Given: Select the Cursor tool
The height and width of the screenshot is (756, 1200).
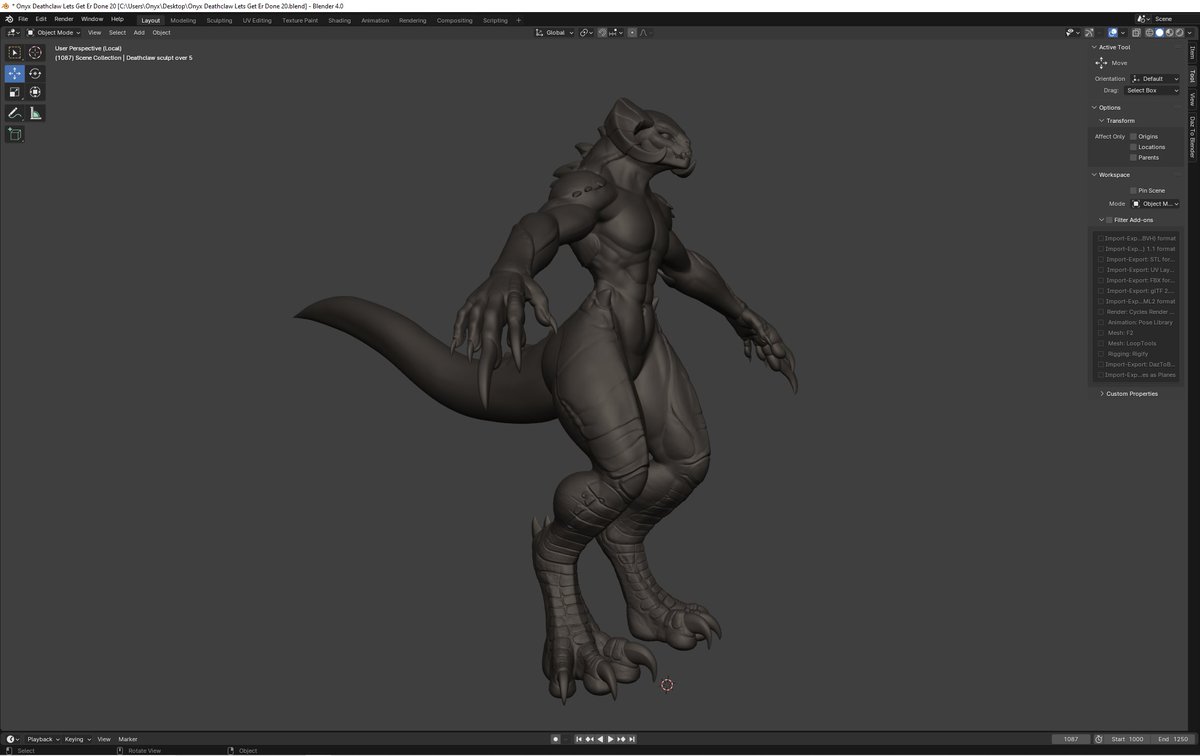Looking at the screenshot, I should [x=35, y=52].
